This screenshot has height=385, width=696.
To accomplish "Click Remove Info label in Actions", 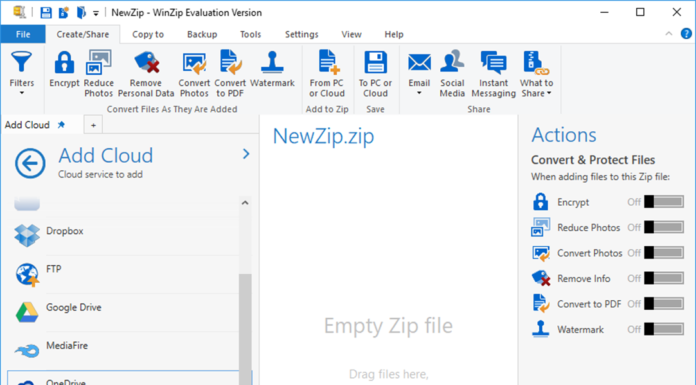I will (584, 278).
